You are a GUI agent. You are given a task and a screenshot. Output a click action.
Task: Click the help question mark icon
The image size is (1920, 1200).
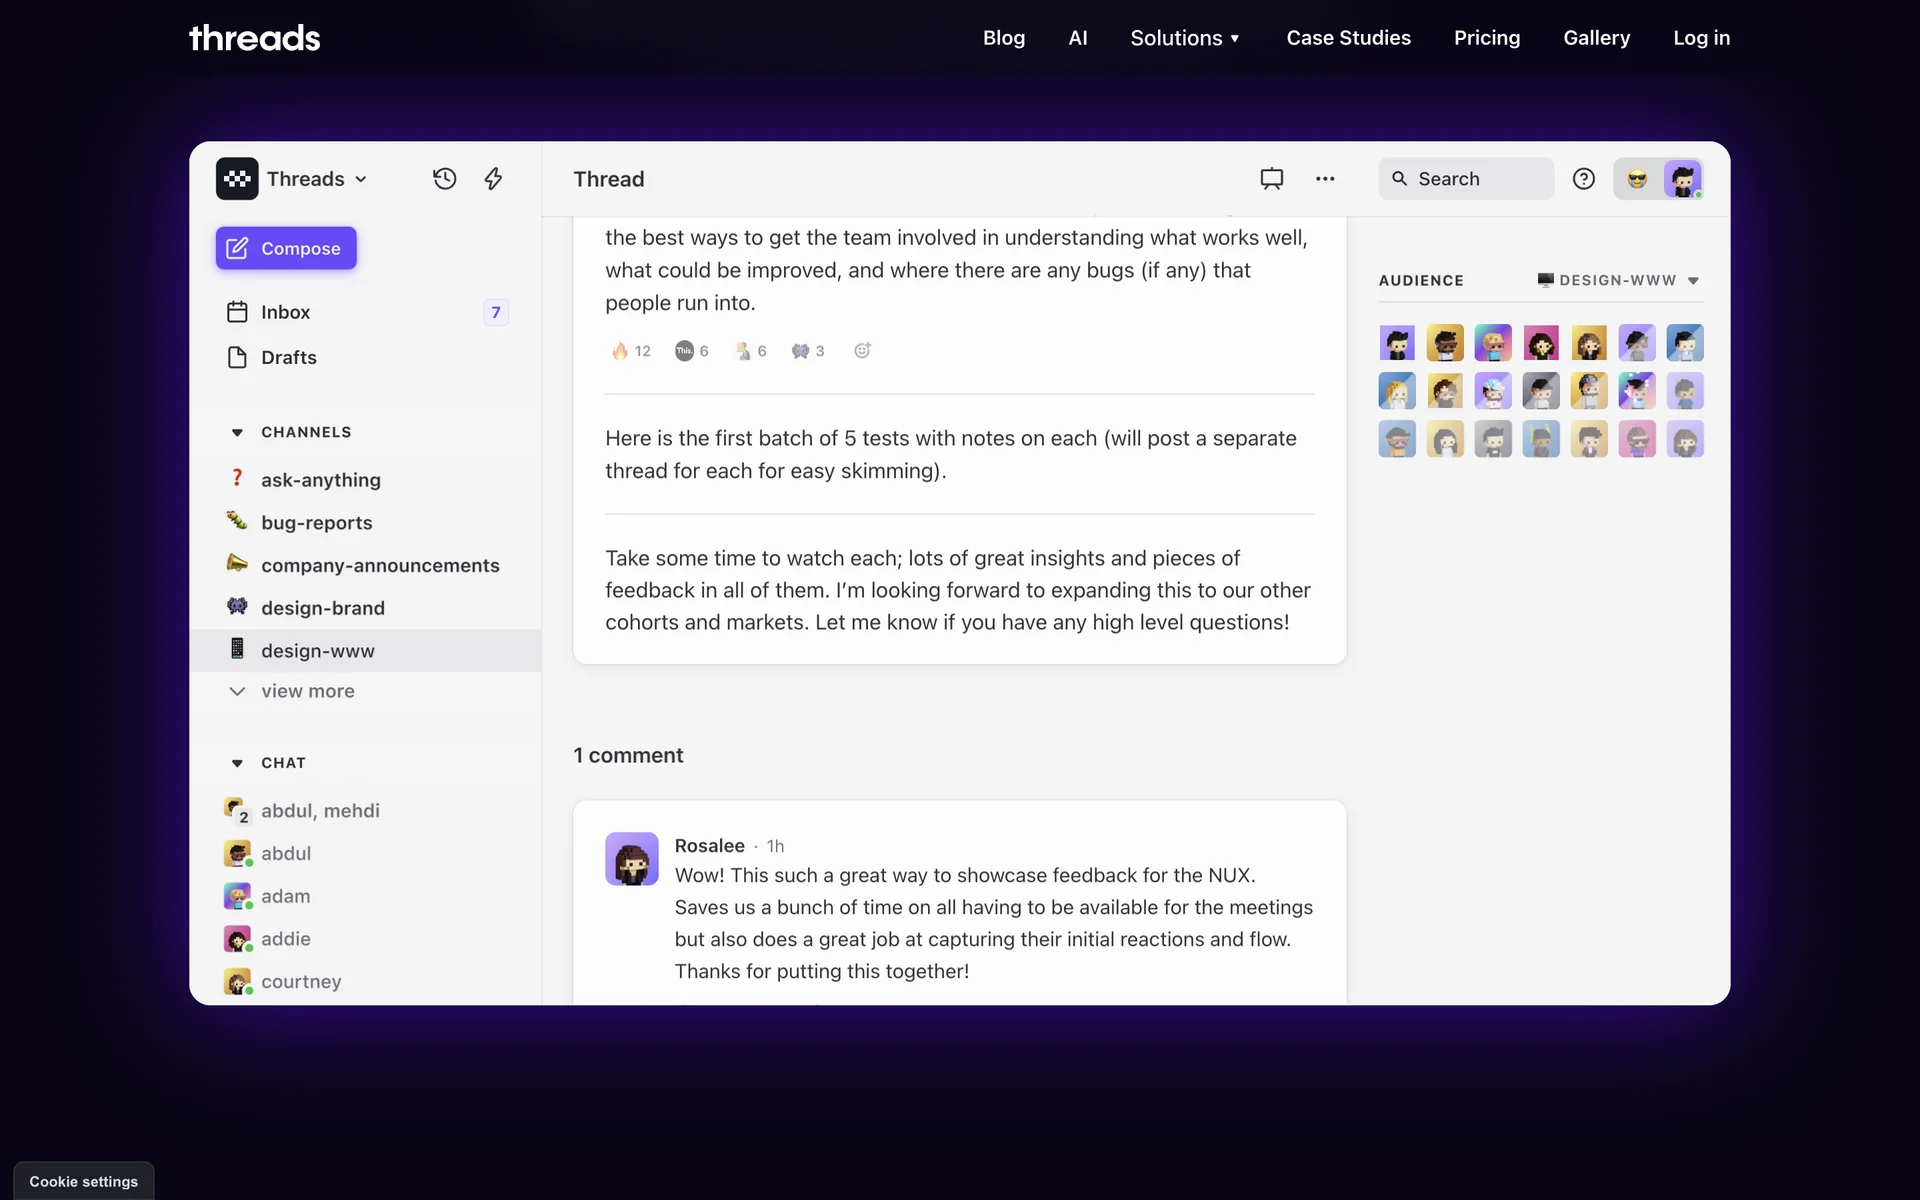coord(1583,179)
